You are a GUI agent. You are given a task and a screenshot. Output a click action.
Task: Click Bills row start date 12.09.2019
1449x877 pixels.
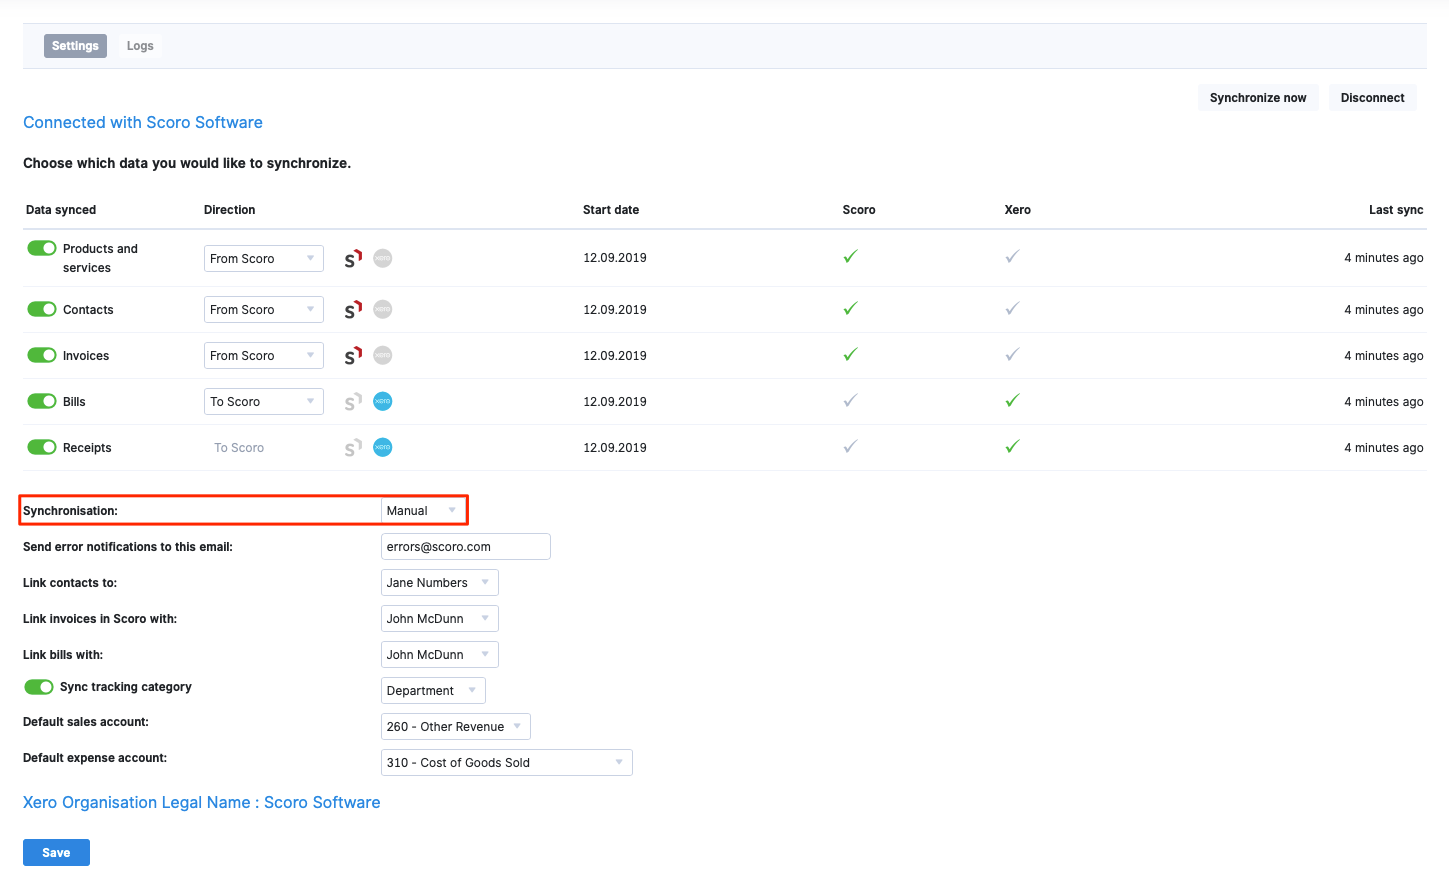[x=615, y=402]
